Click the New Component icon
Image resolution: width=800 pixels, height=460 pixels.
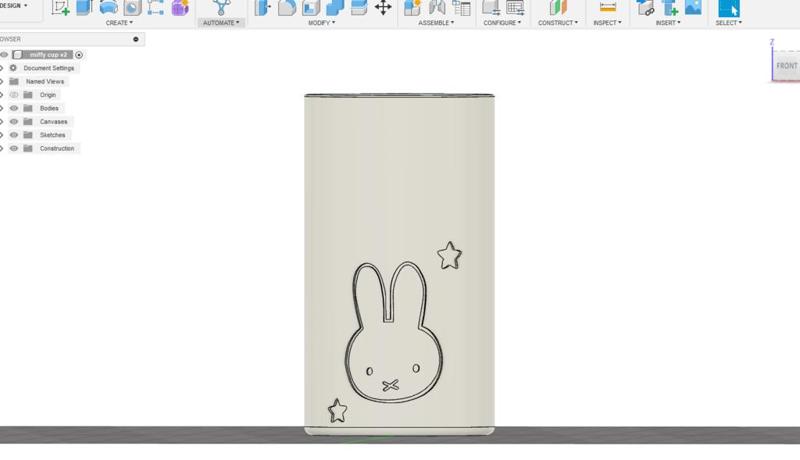tap(412, 7)
